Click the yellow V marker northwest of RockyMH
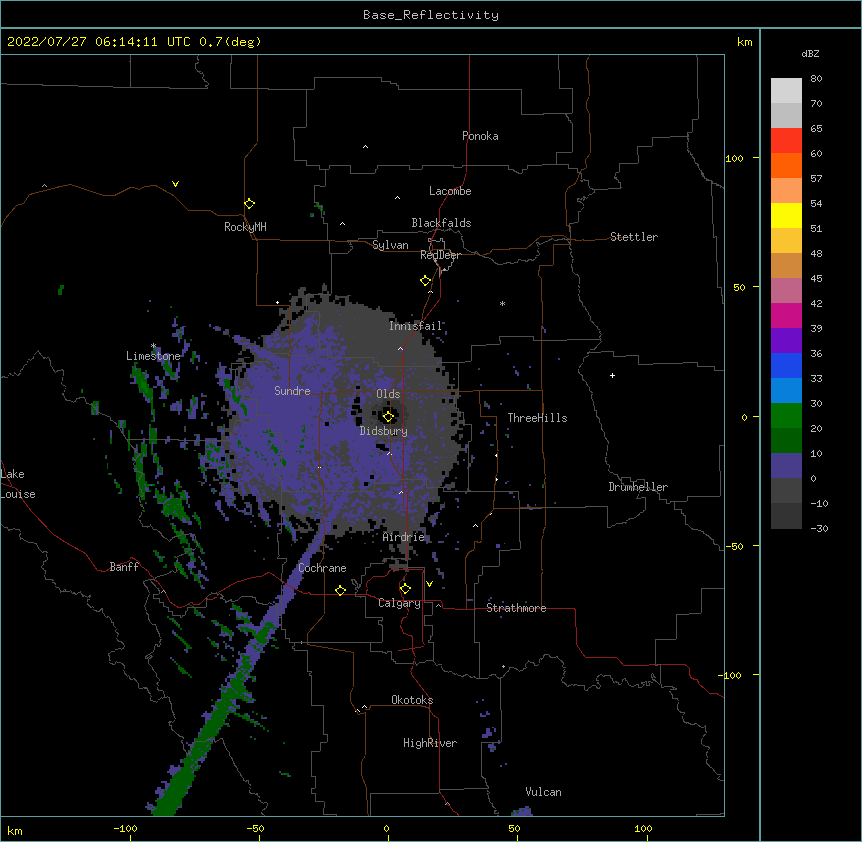Screen dimensions: 862x842 pyautogui.click(x=175, y=184)
